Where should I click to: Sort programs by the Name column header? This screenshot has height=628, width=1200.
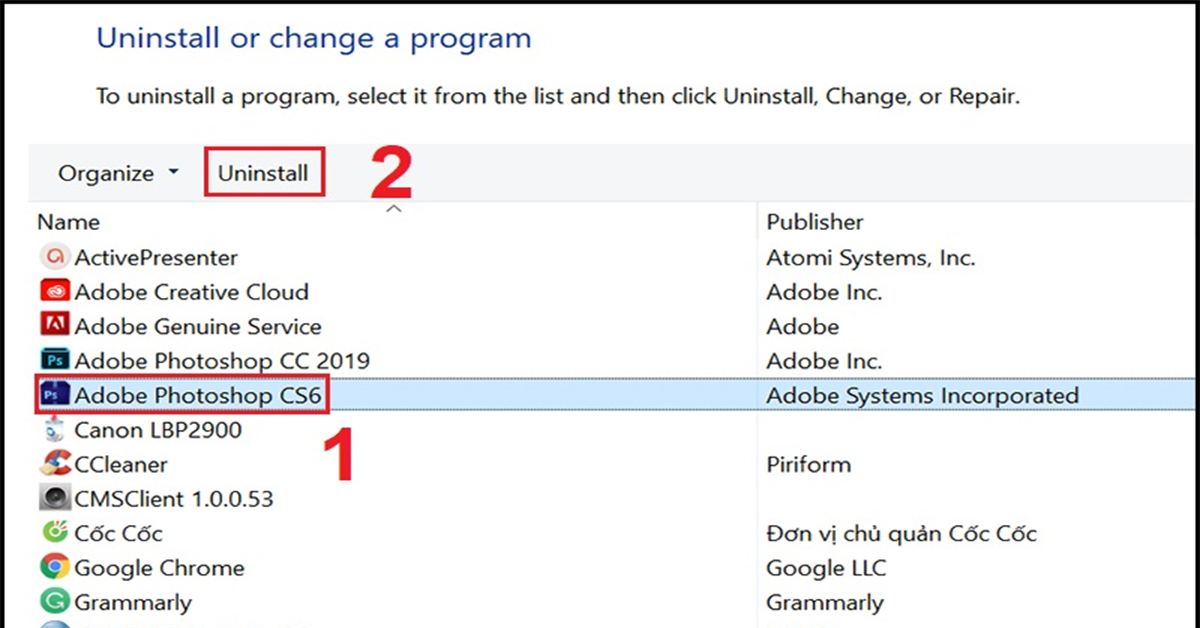(x=69, y=222)
